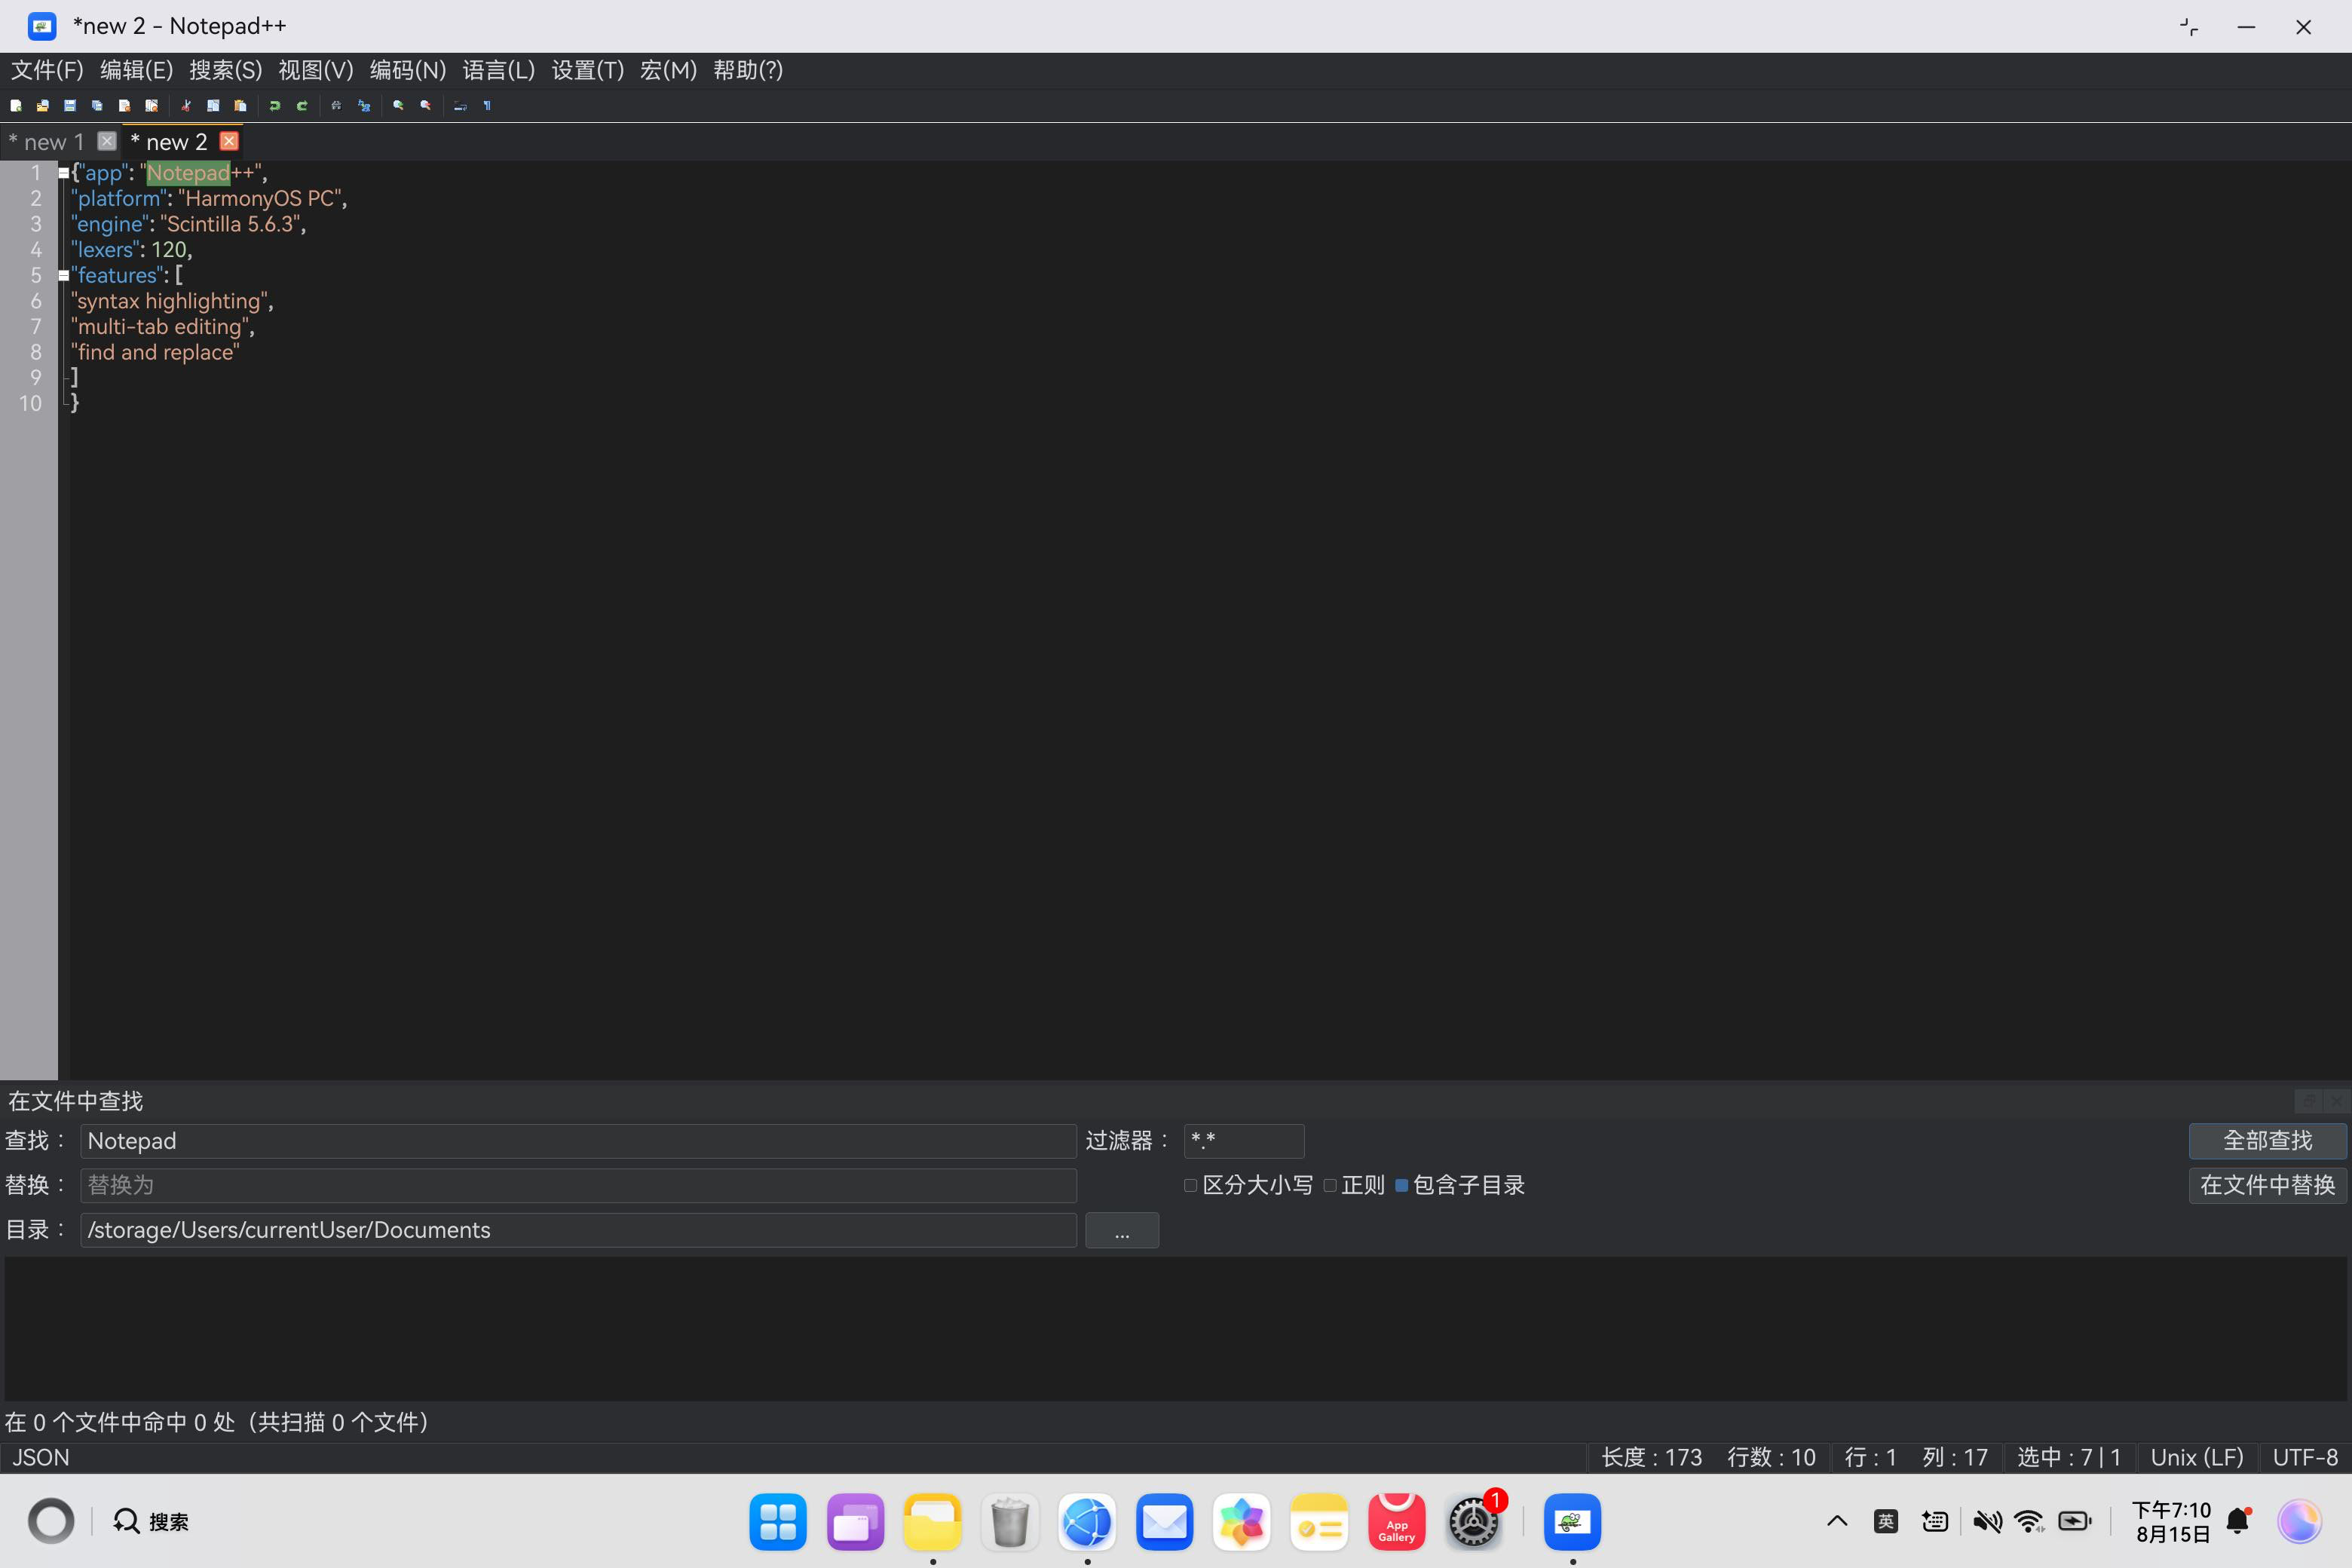The height and width of the screenshot is (1568, 2352).
Task: Open the 语言(L) menu
Action: tap(499, 70)
